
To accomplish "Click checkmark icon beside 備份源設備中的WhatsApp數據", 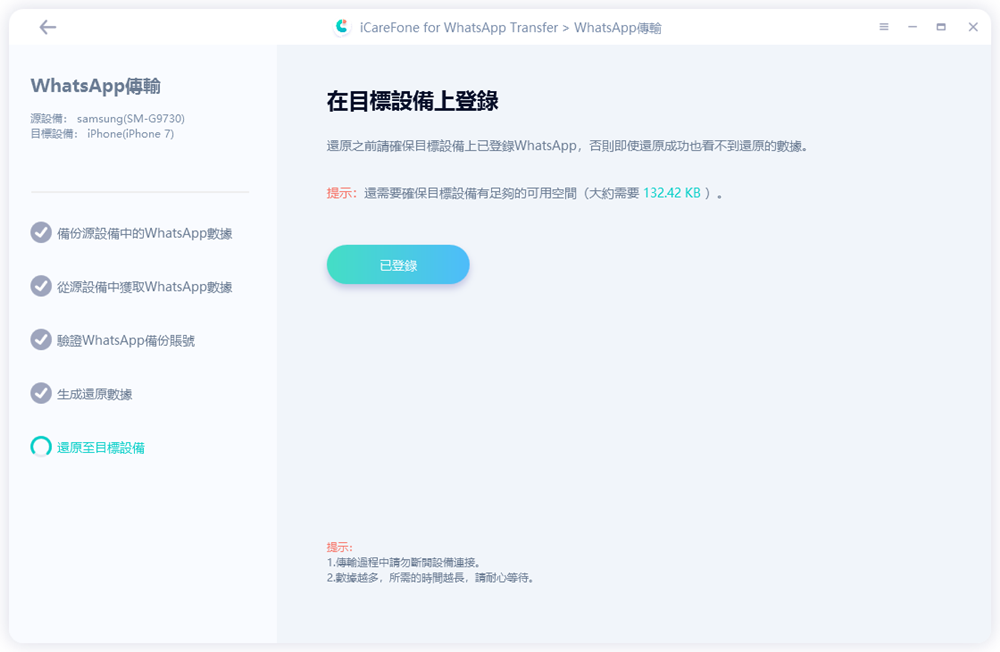I will tap(41, 233).
